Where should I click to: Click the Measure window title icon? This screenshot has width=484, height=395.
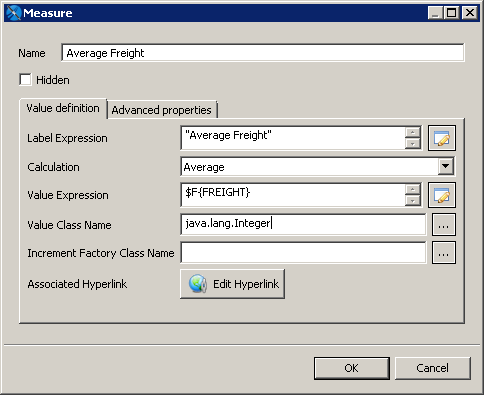click(x=14, y=13)
